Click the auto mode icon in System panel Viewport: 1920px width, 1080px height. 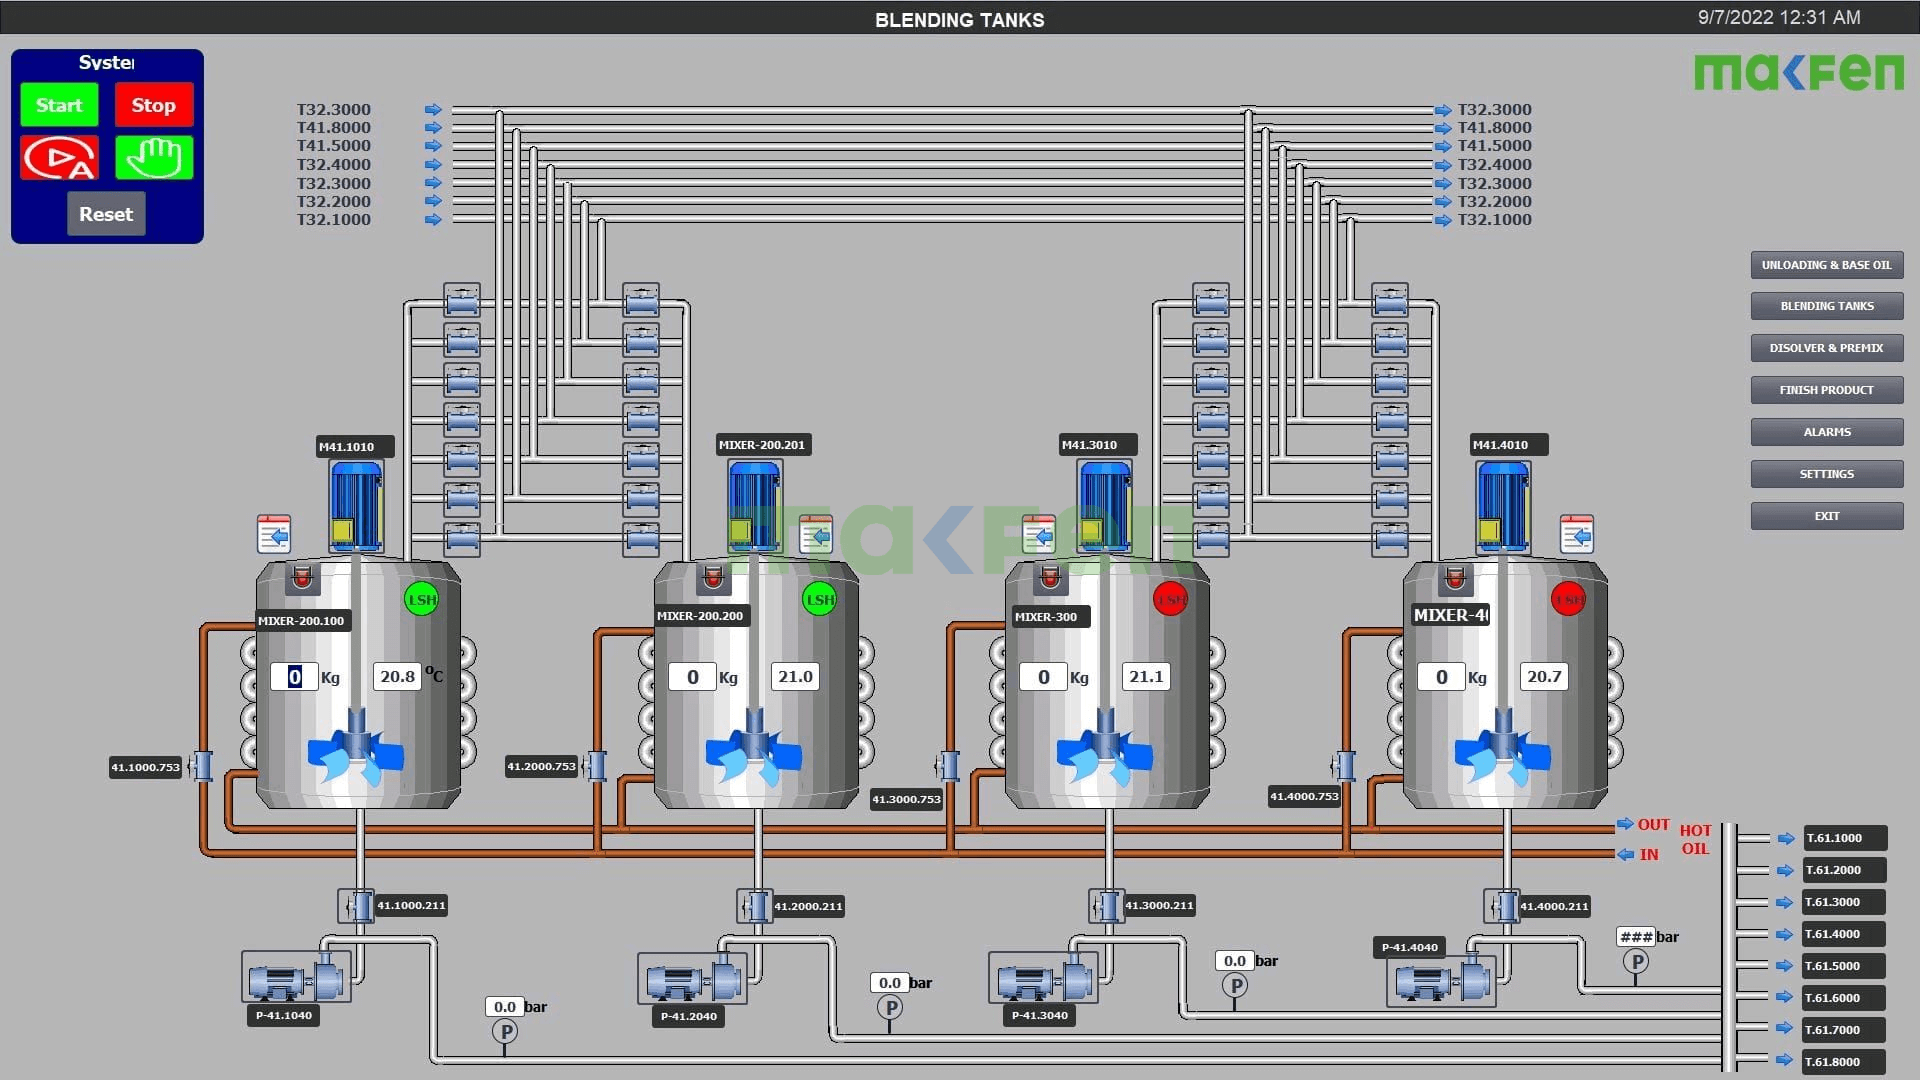point(60,158)
